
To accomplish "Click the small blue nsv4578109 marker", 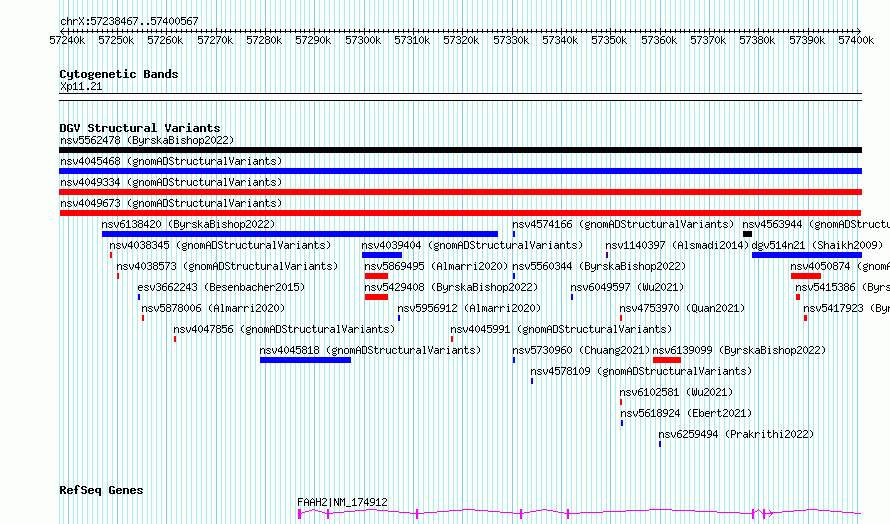I will pyautogui.click(x=532, y=381).
